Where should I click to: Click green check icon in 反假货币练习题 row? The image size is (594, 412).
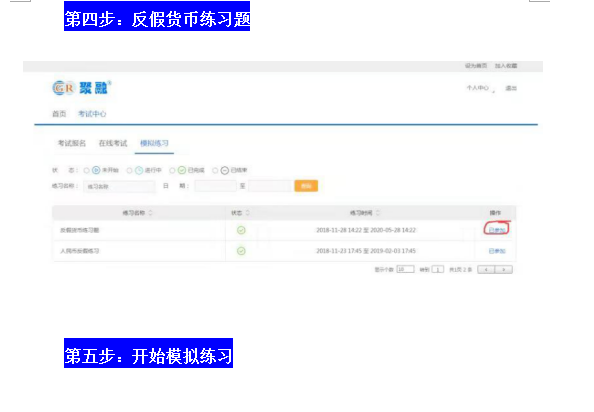(241, 230)
